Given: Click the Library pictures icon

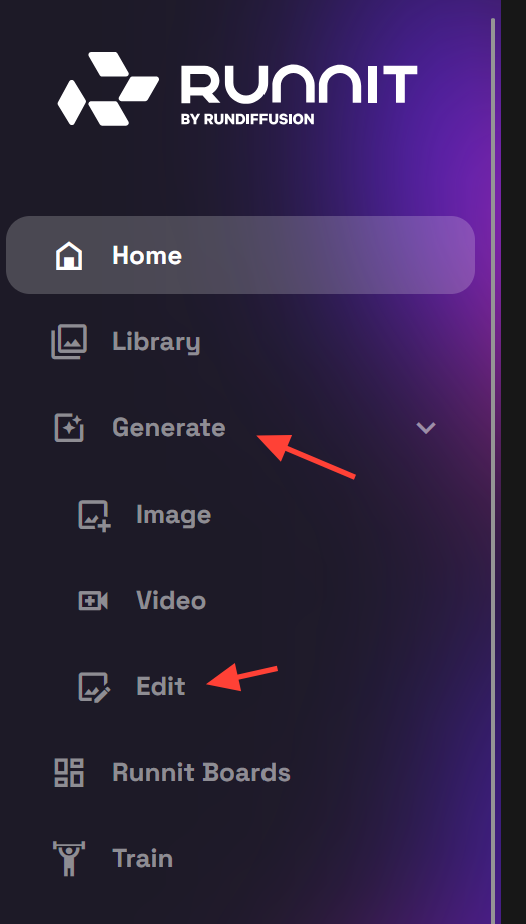Looking at the screenshot, I should [x=69, y=342].
